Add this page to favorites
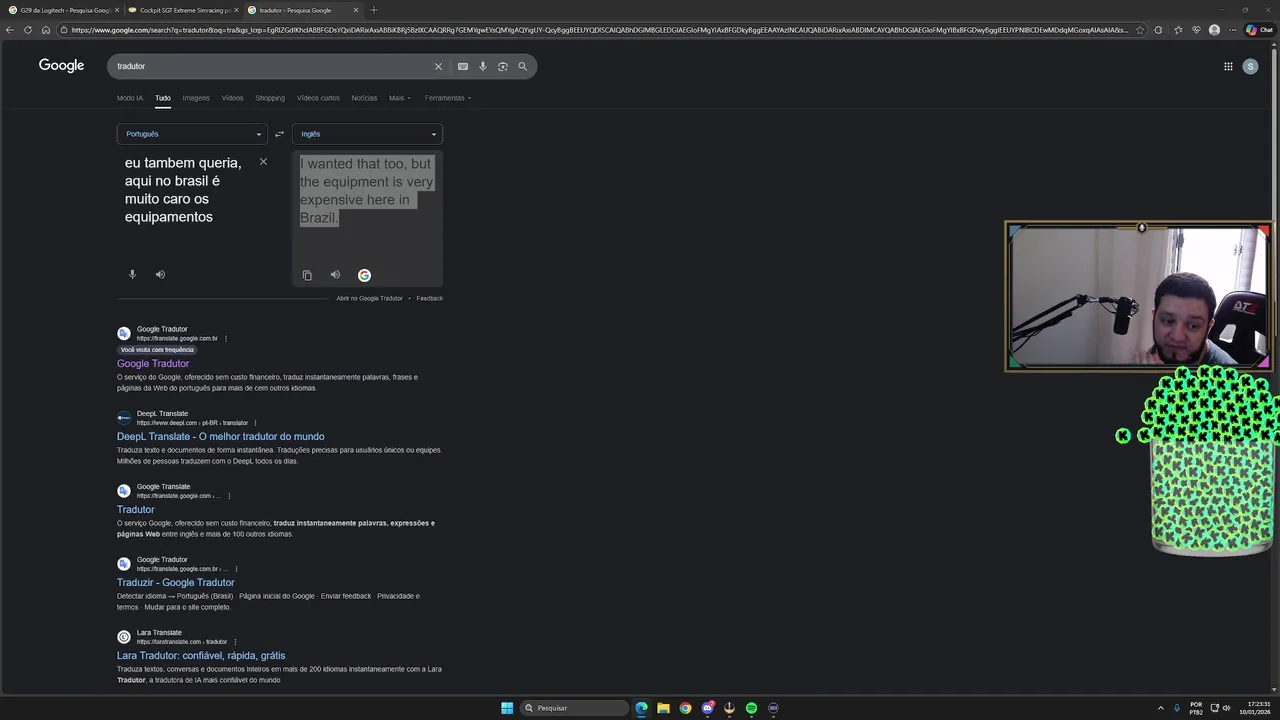 click(x=1140, y=30)
